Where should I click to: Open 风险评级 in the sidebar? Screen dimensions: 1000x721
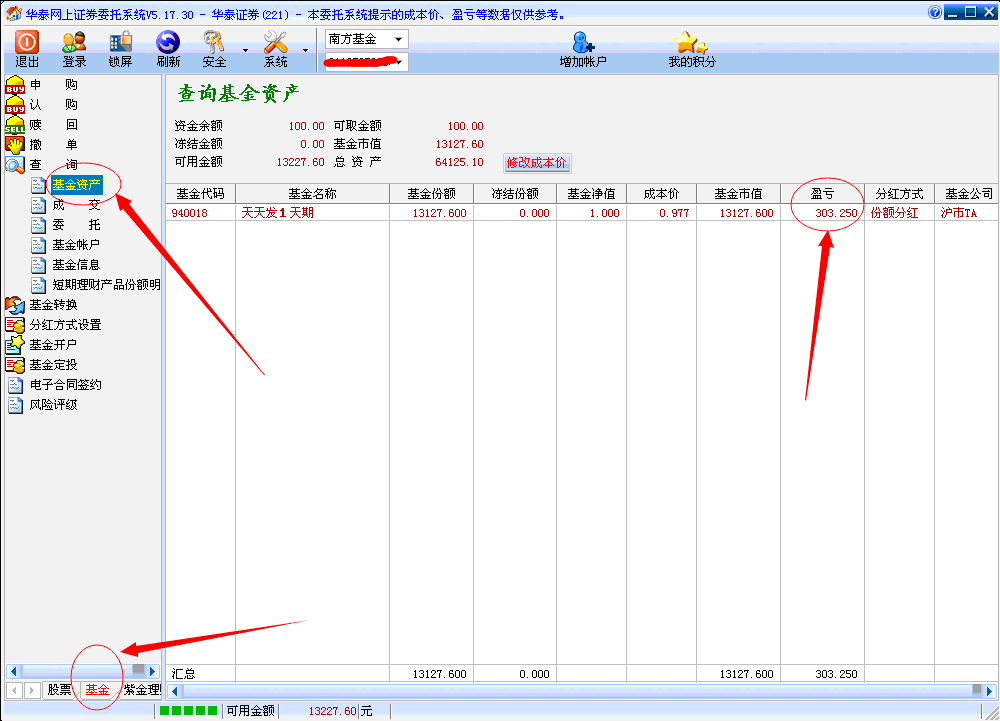coord(53,405)
